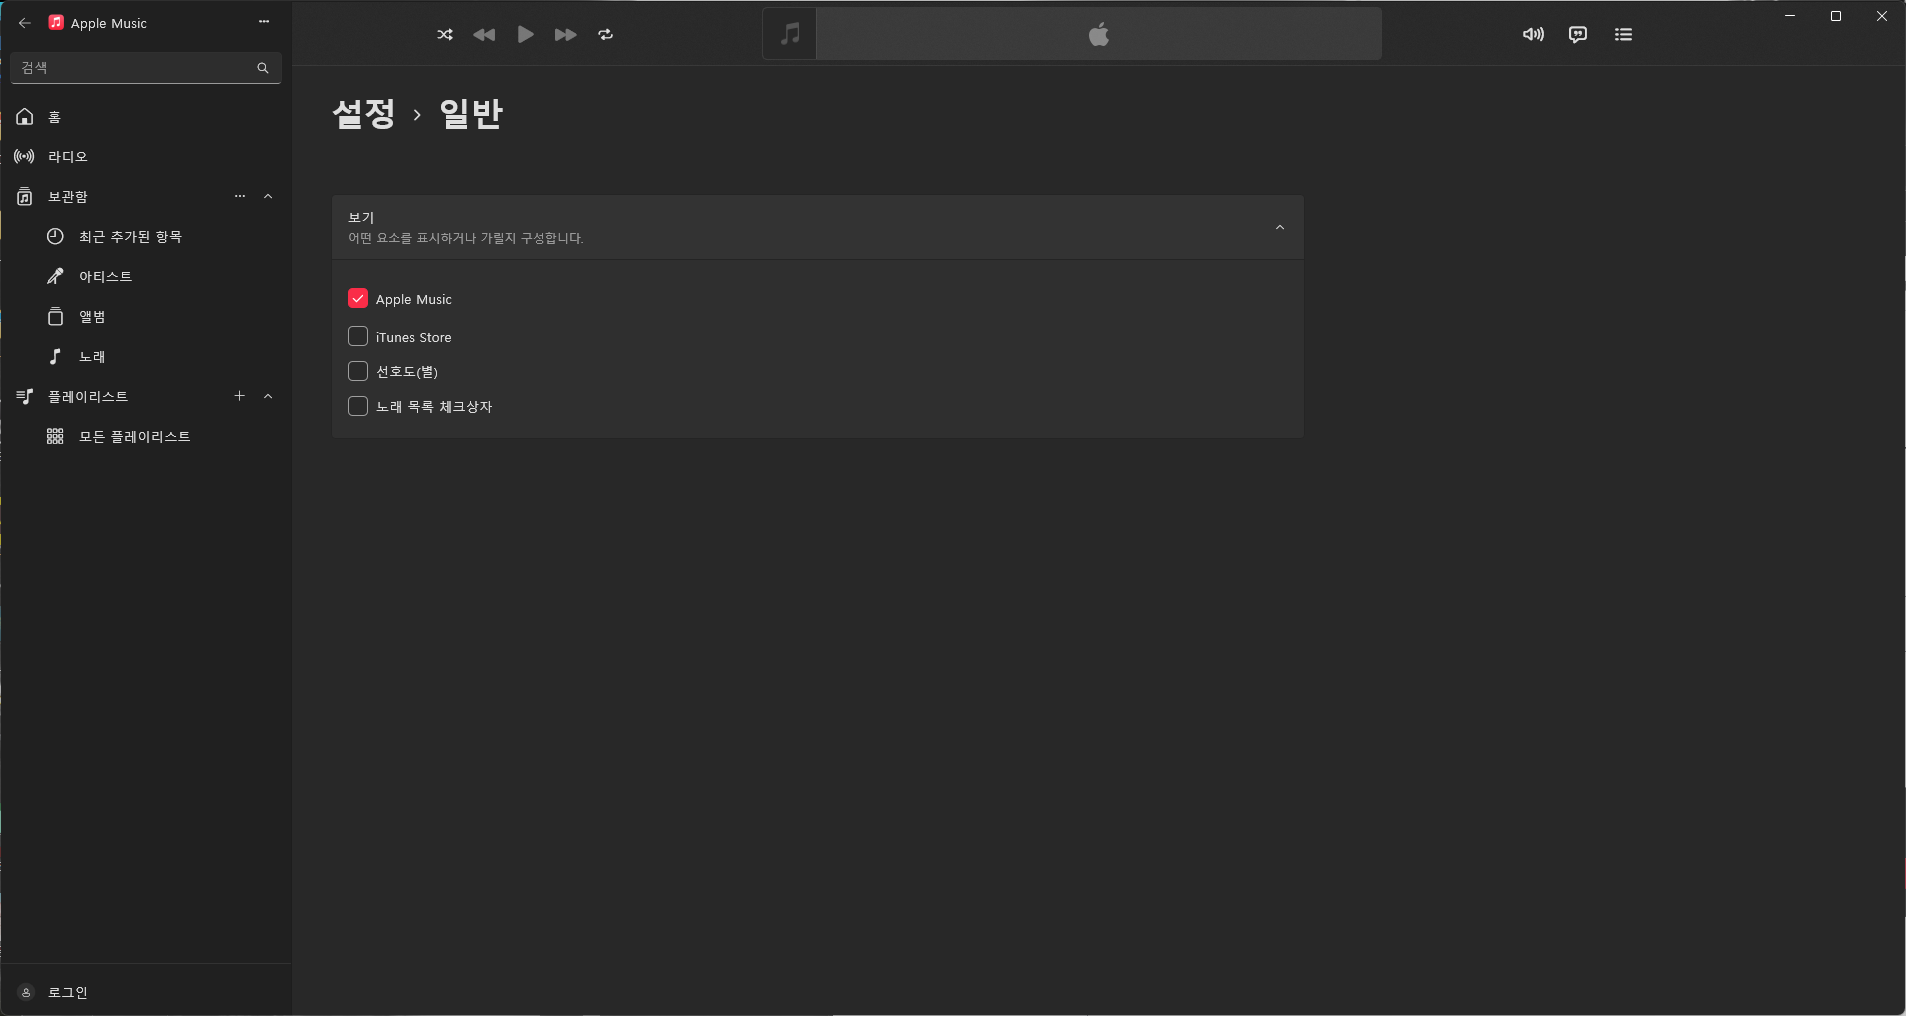Uncheck the Apple Music checkbox
This screenshot has width=1906, height=1016.
(358, 299)
